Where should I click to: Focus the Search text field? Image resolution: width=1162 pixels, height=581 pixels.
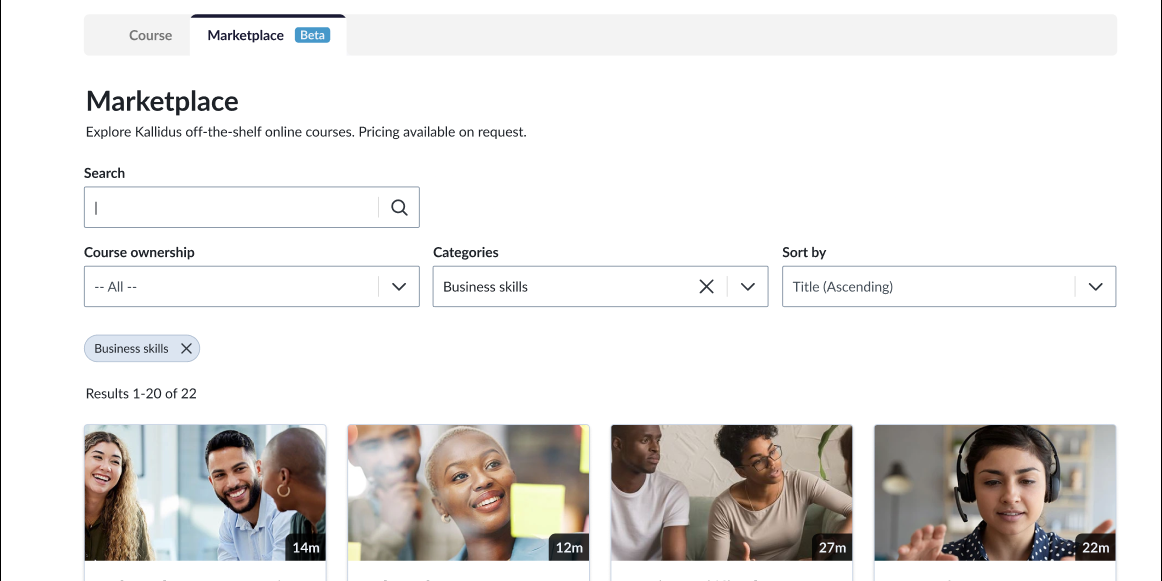coord(232,207)
